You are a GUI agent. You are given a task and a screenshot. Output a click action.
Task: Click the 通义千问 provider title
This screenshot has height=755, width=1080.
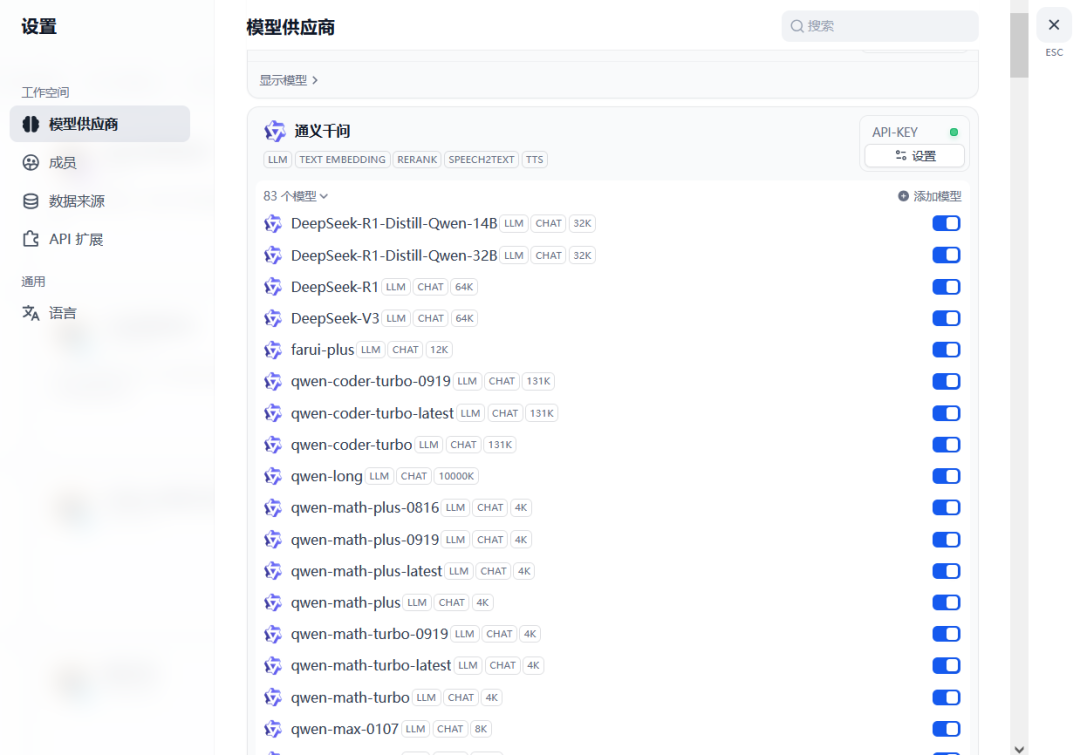pyautogui.click(x=322, y=131)
